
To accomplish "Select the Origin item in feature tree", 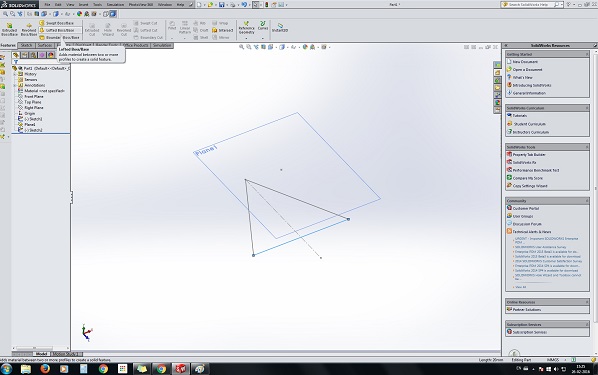I will click(x=29, y=113).
